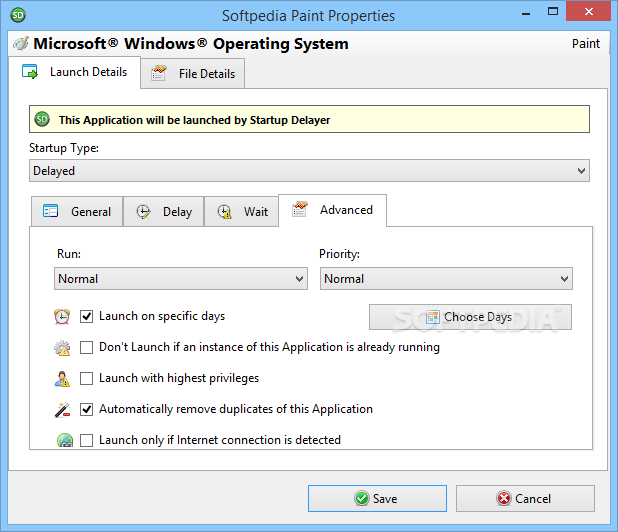
Task: Open the Wait sub-tab
Action: pyautogui.click(x=241, y=212)
